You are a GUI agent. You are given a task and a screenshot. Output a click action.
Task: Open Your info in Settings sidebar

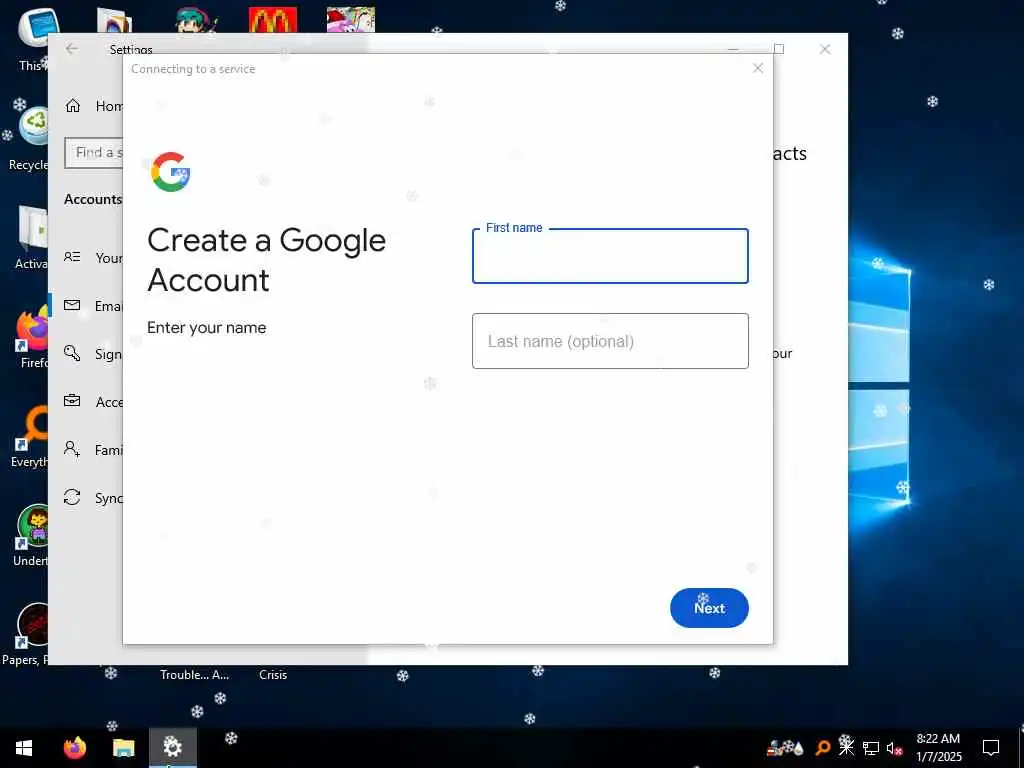(x=93, y=258)
